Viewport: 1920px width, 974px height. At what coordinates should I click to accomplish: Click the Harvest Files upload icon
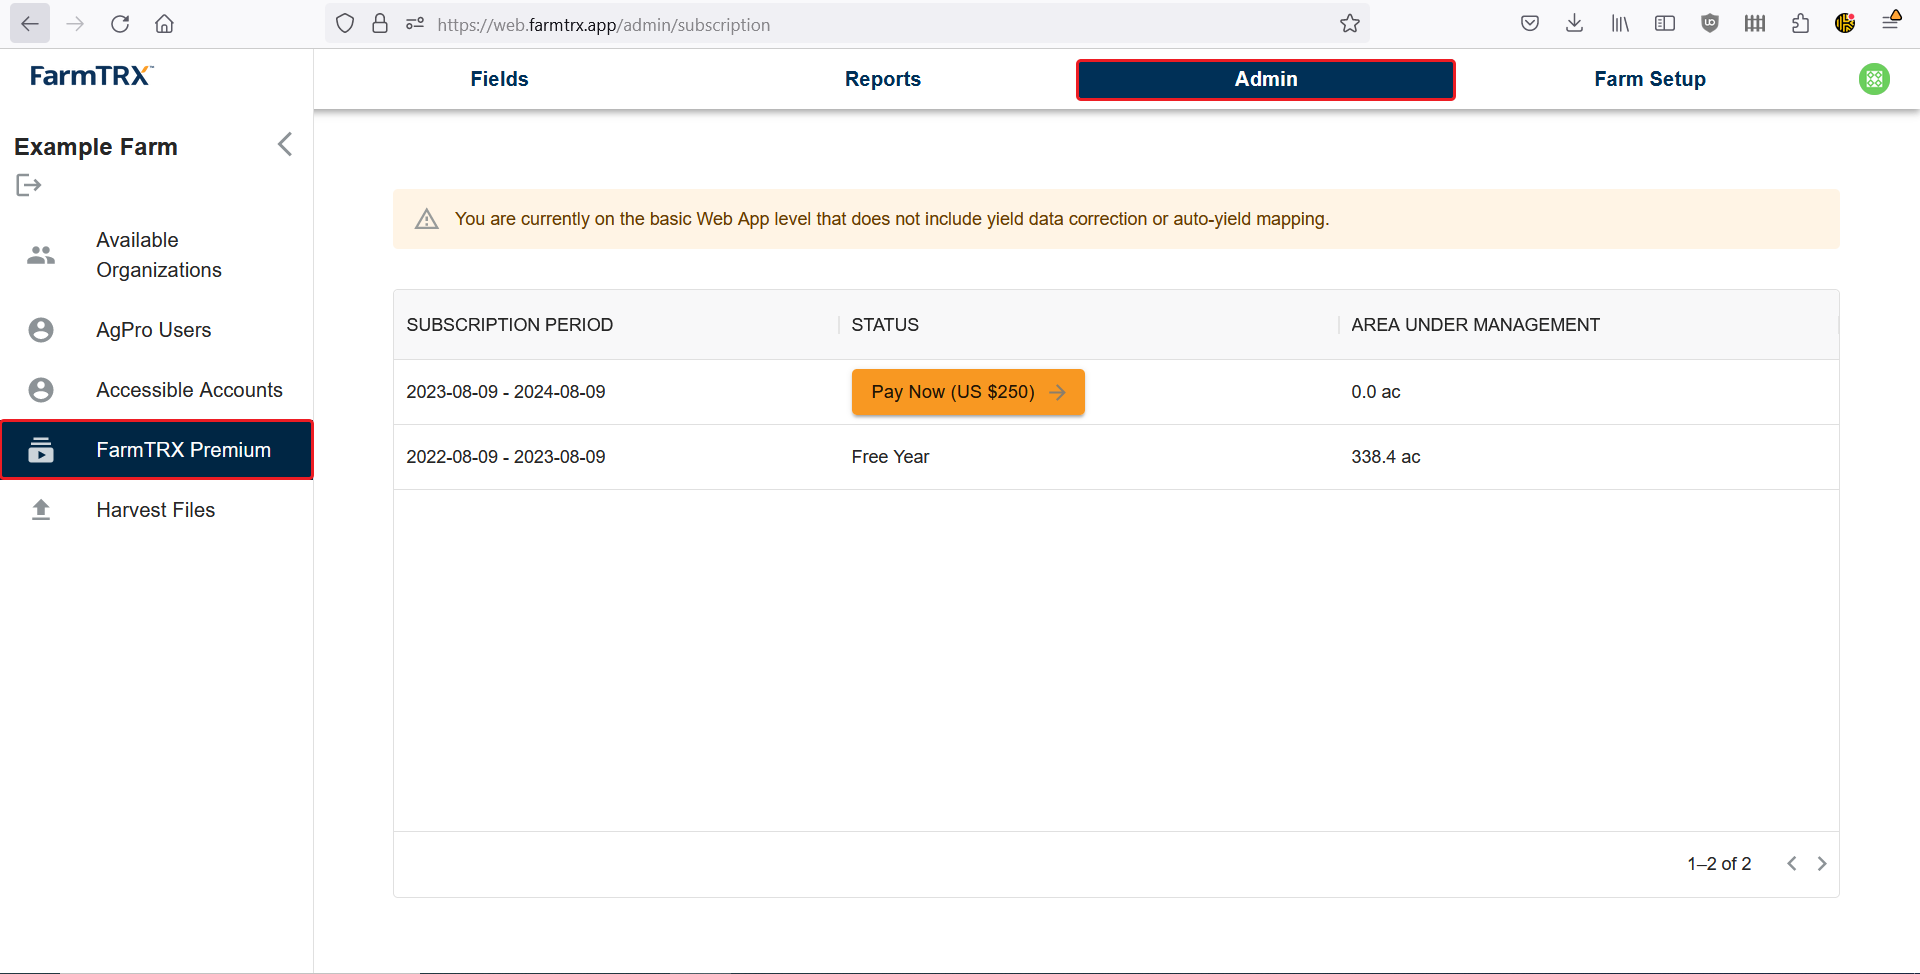(x=41, y=510)
